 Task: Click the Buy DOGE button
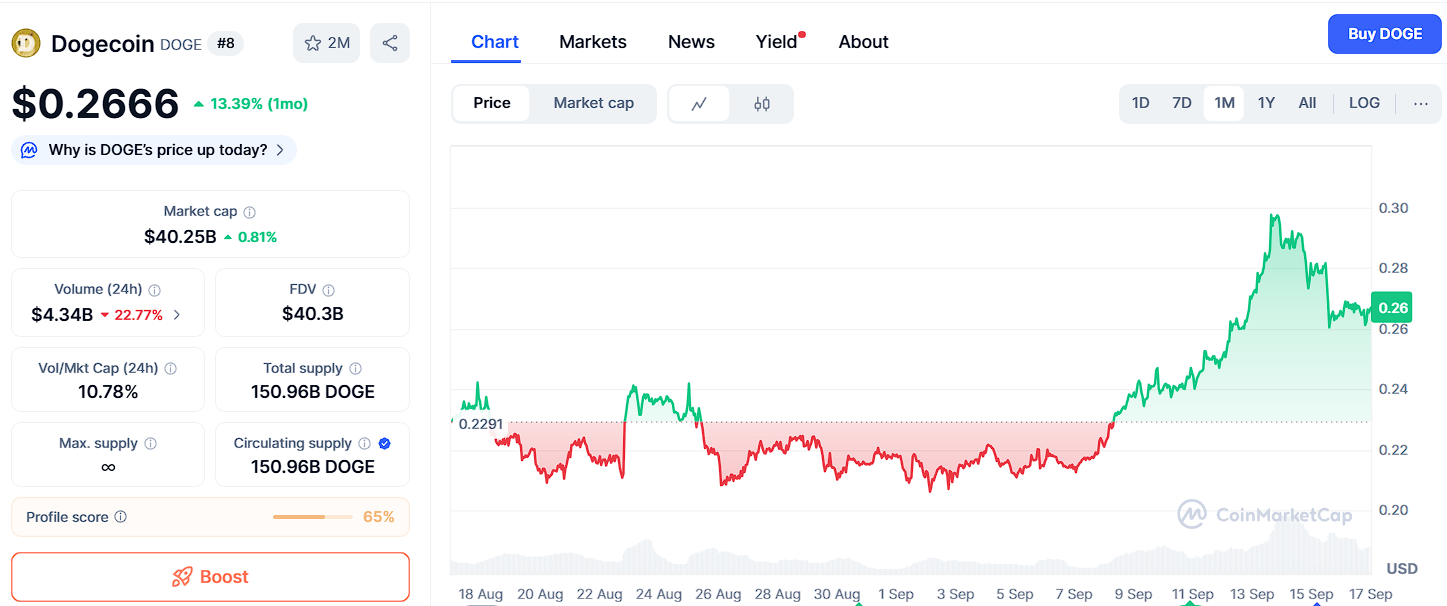pyautogui.click(x=1385, y=34)
